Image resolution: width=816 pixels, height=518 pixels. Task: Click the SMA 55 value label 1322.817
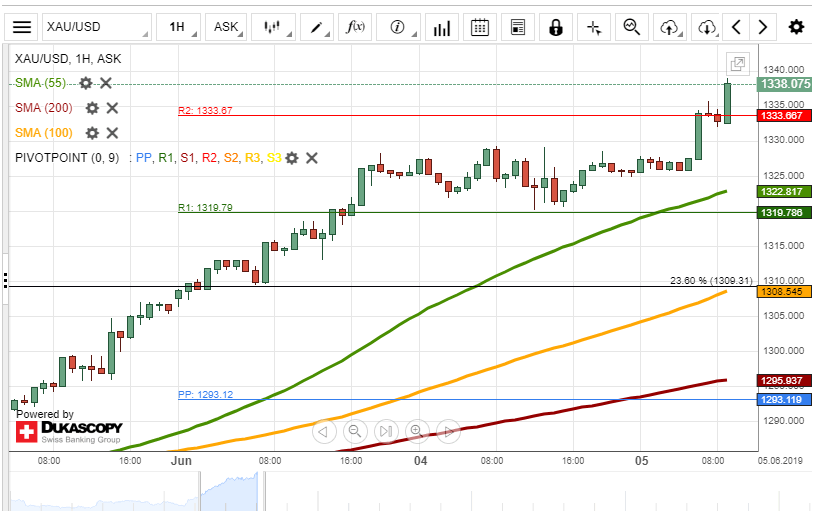pos(784,192)
